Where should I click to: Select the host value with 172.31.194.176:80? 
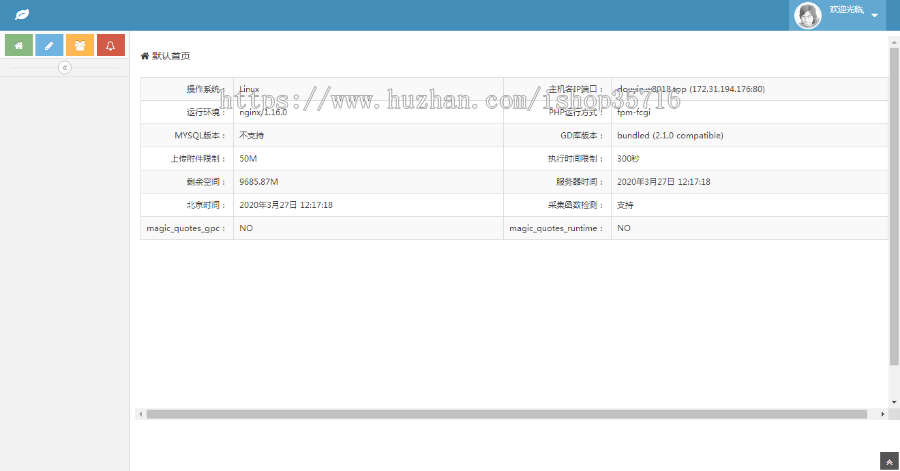[x=691, y=89]
